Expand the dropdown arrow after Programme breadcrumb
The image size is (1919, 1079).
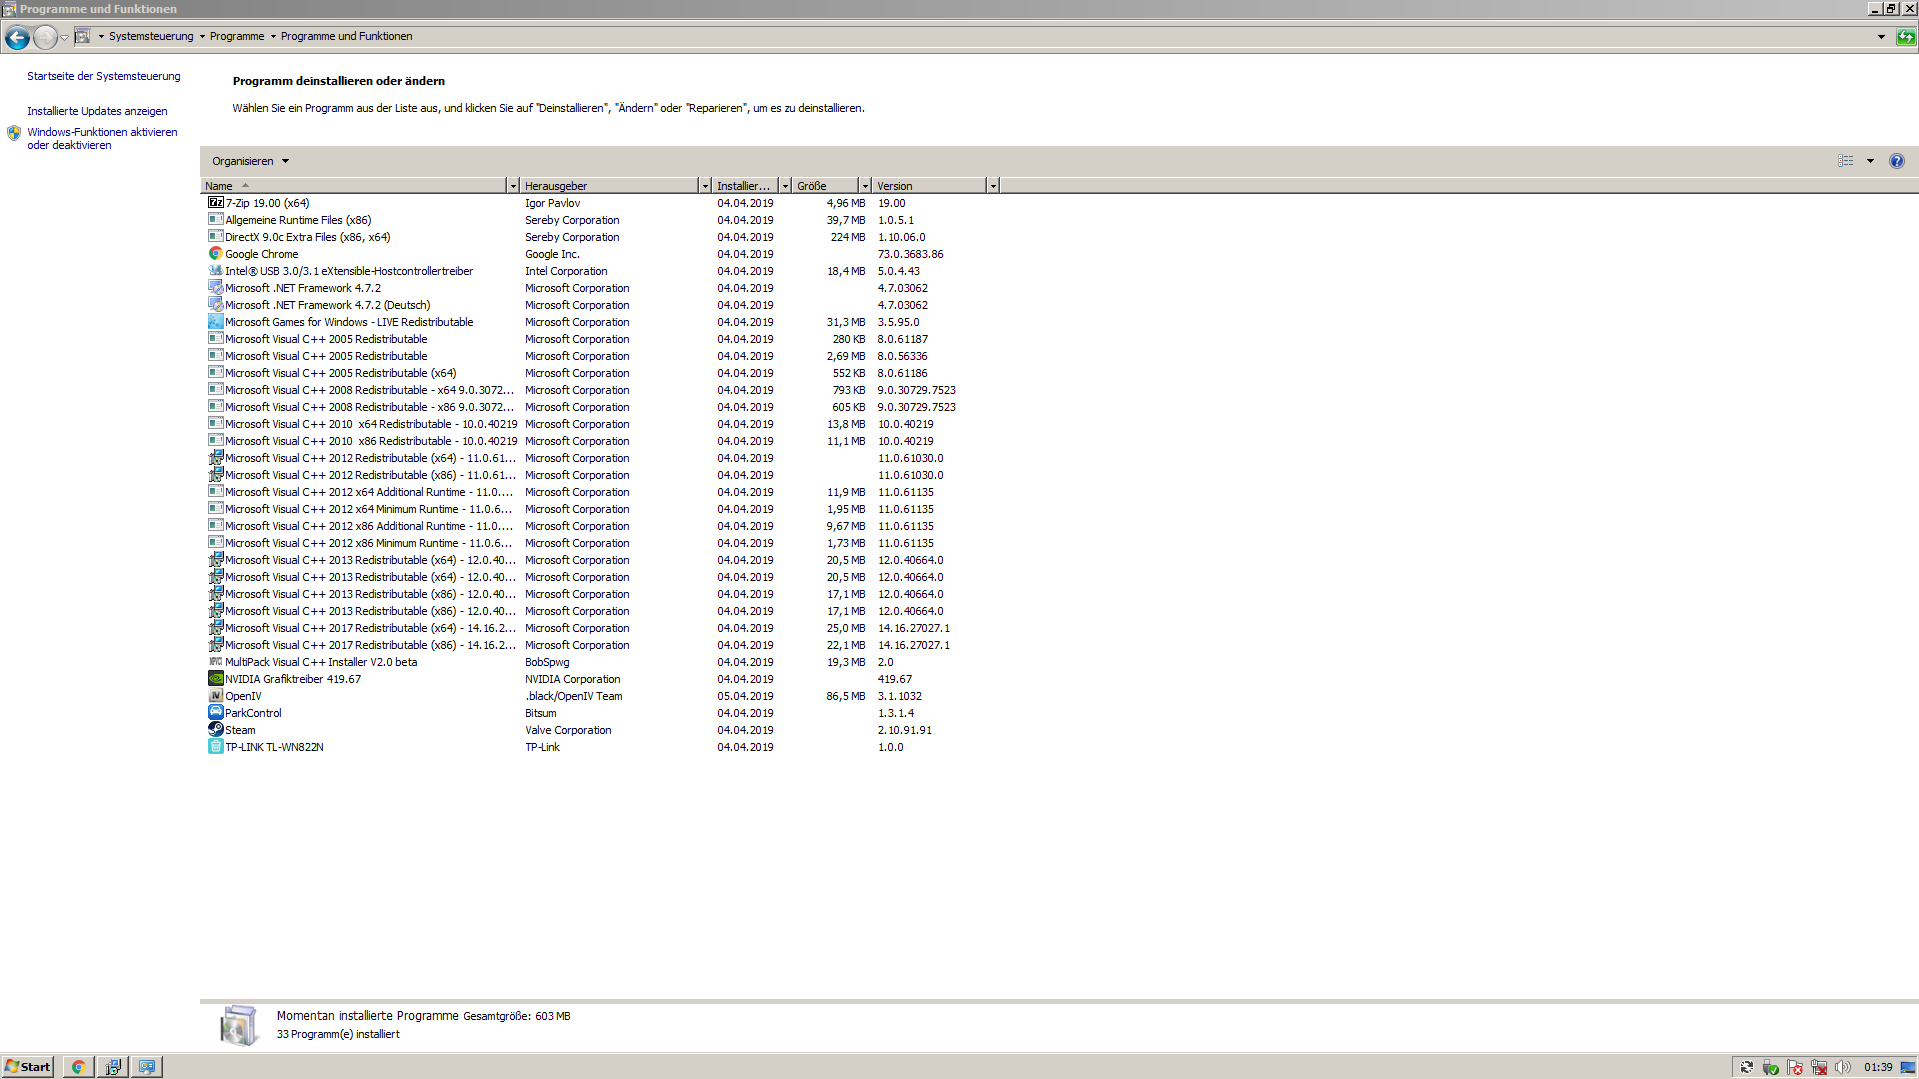[273, 36]
